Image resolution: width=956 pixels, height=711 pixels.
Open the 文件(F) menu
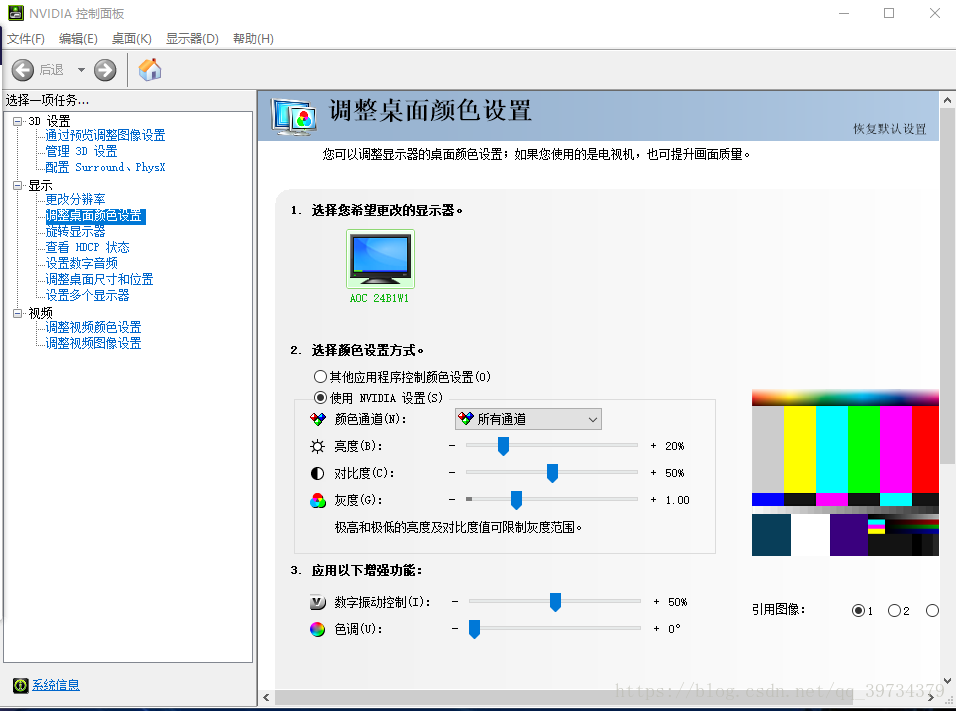[26, 38]
